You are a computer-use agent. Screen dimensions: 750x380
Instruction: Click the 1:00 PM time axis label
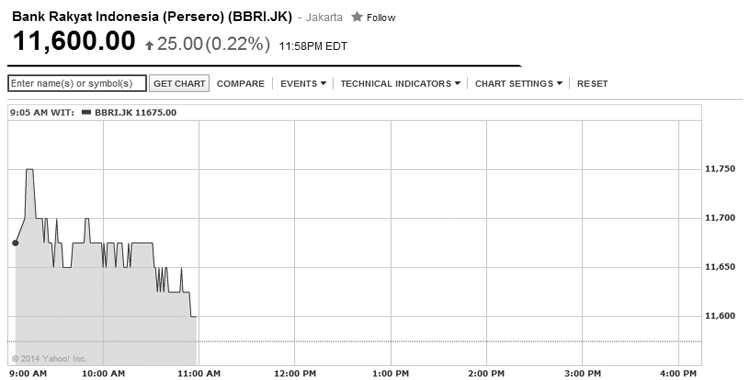390,373
